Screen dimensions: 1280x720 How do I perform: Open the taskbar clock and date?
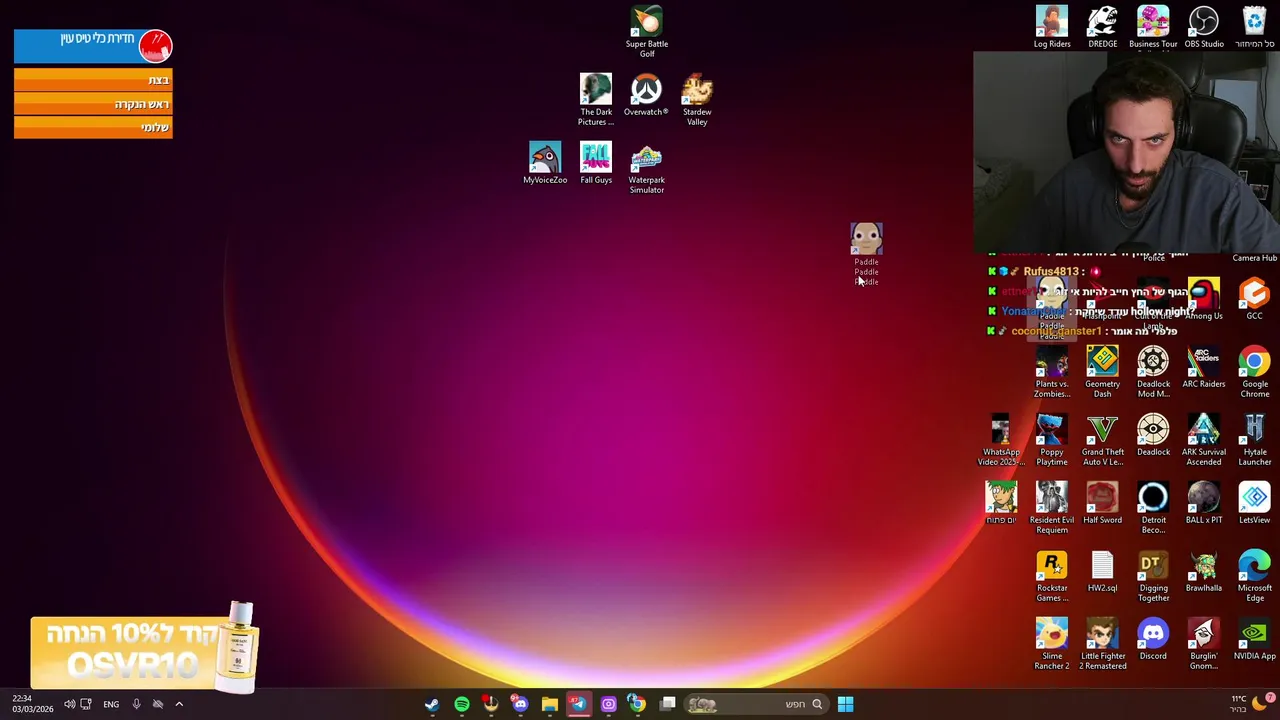[x=32, y=704]
